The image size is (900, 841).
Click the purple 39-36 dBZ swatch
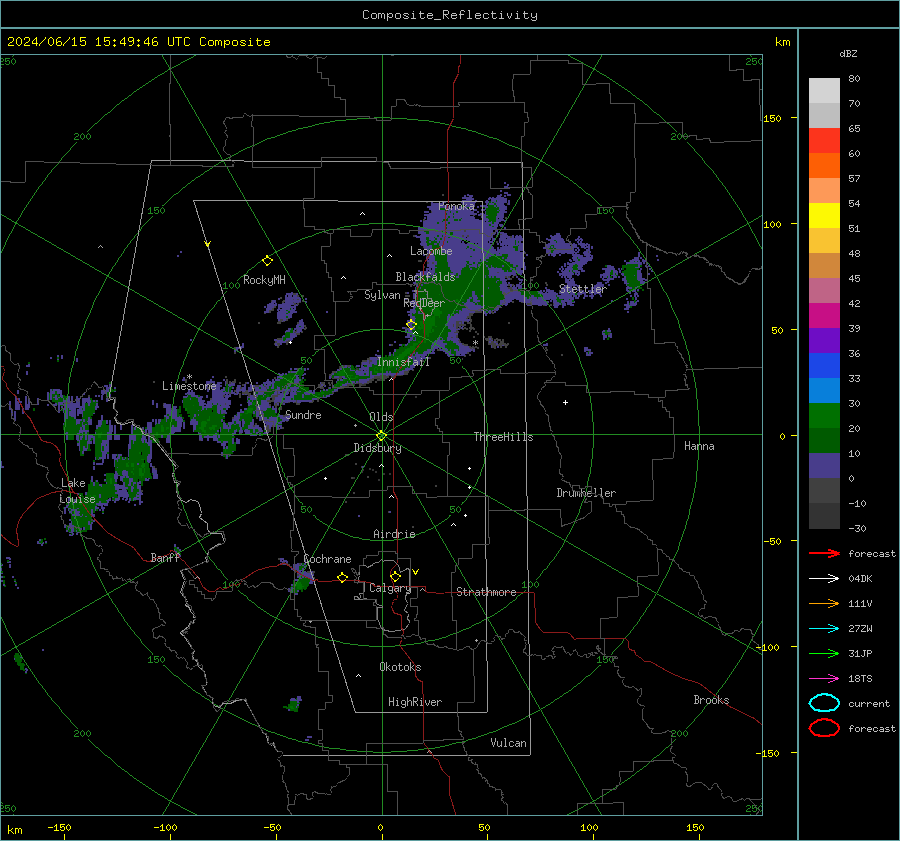point(824,340)
